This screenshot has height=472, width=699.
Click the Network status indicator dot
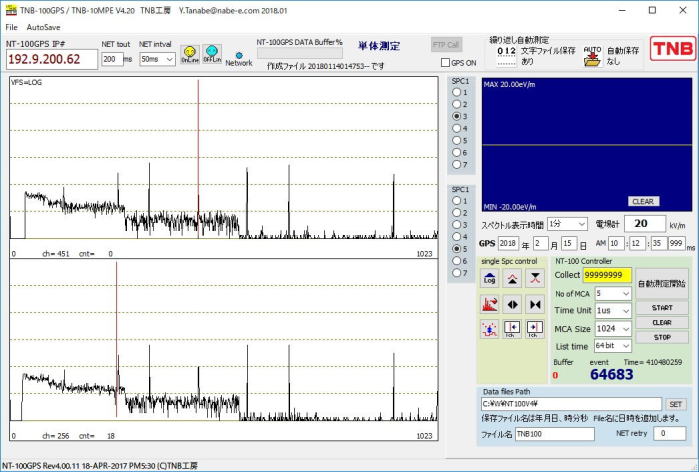(239, 56)
